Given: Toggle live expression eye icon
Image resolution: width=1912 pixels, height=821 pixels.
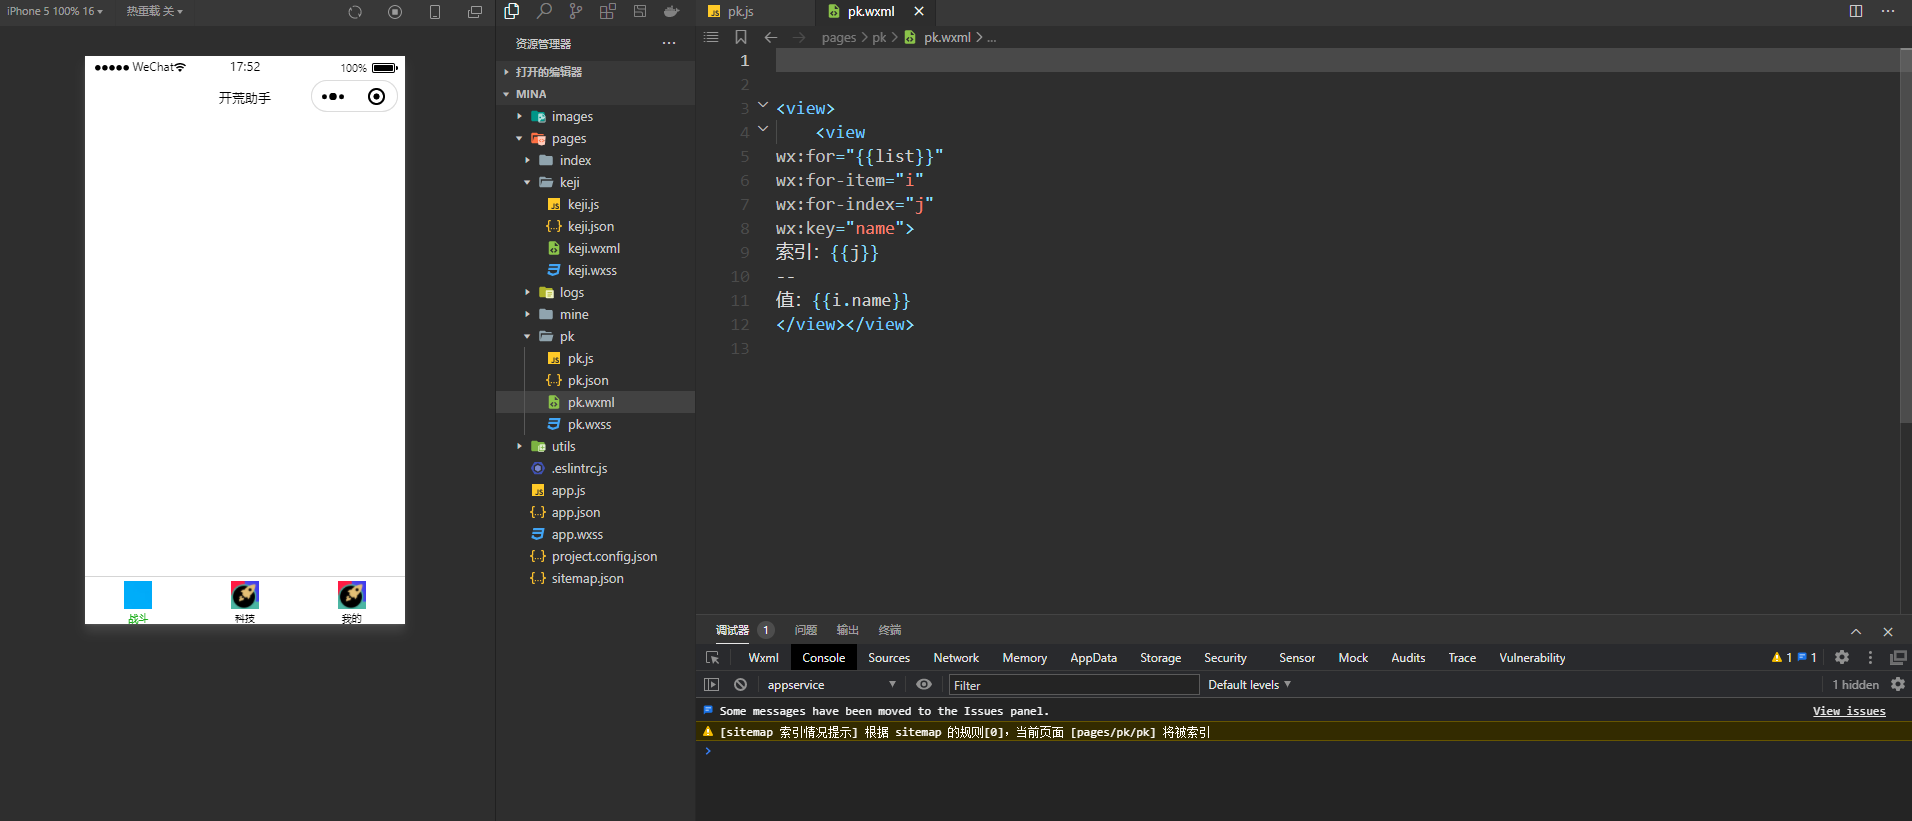Looking at the screenshot, I should [x=924, y=684].
